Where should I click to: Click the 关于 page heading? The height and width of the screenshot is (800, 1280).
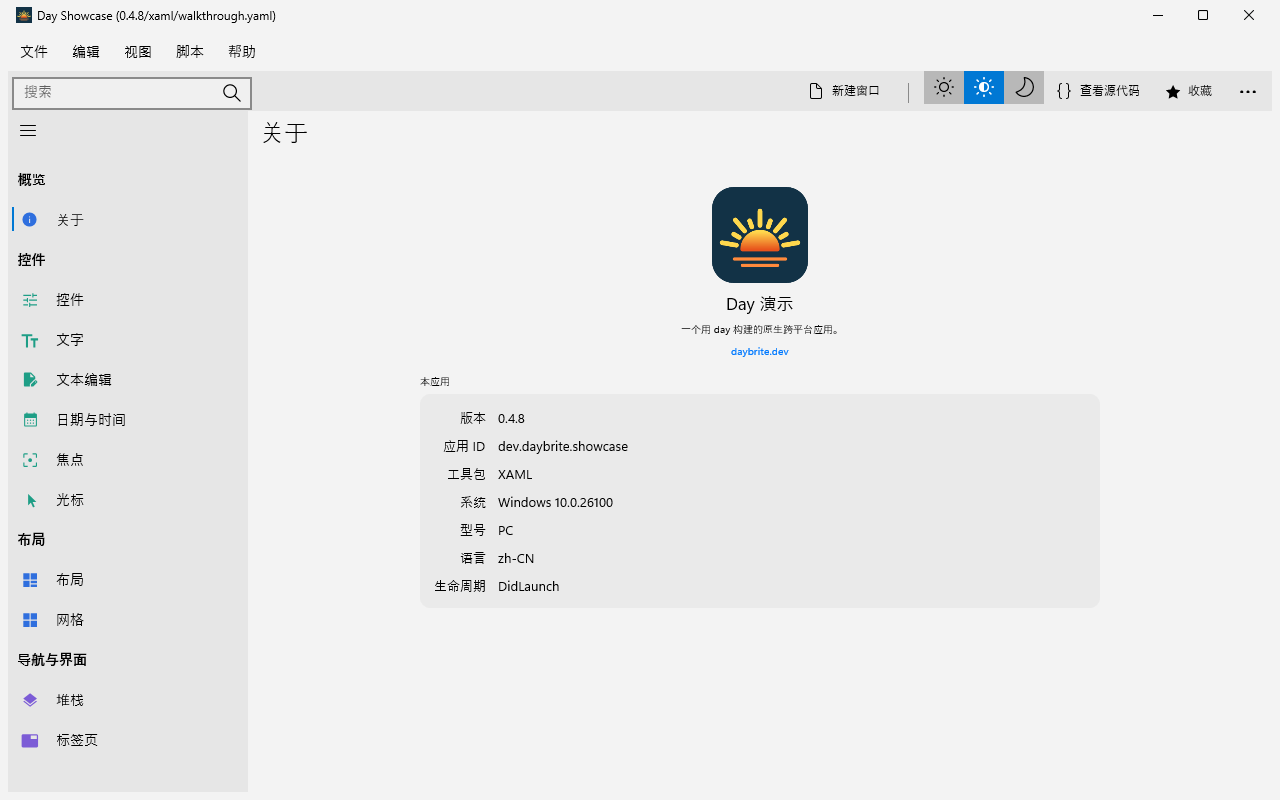(285, 133)
